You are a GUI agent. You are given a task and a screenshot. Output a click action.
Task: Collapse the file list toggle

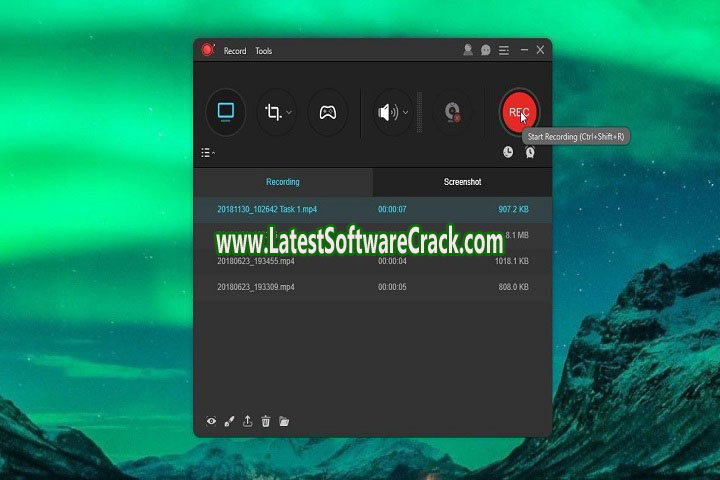208,153
